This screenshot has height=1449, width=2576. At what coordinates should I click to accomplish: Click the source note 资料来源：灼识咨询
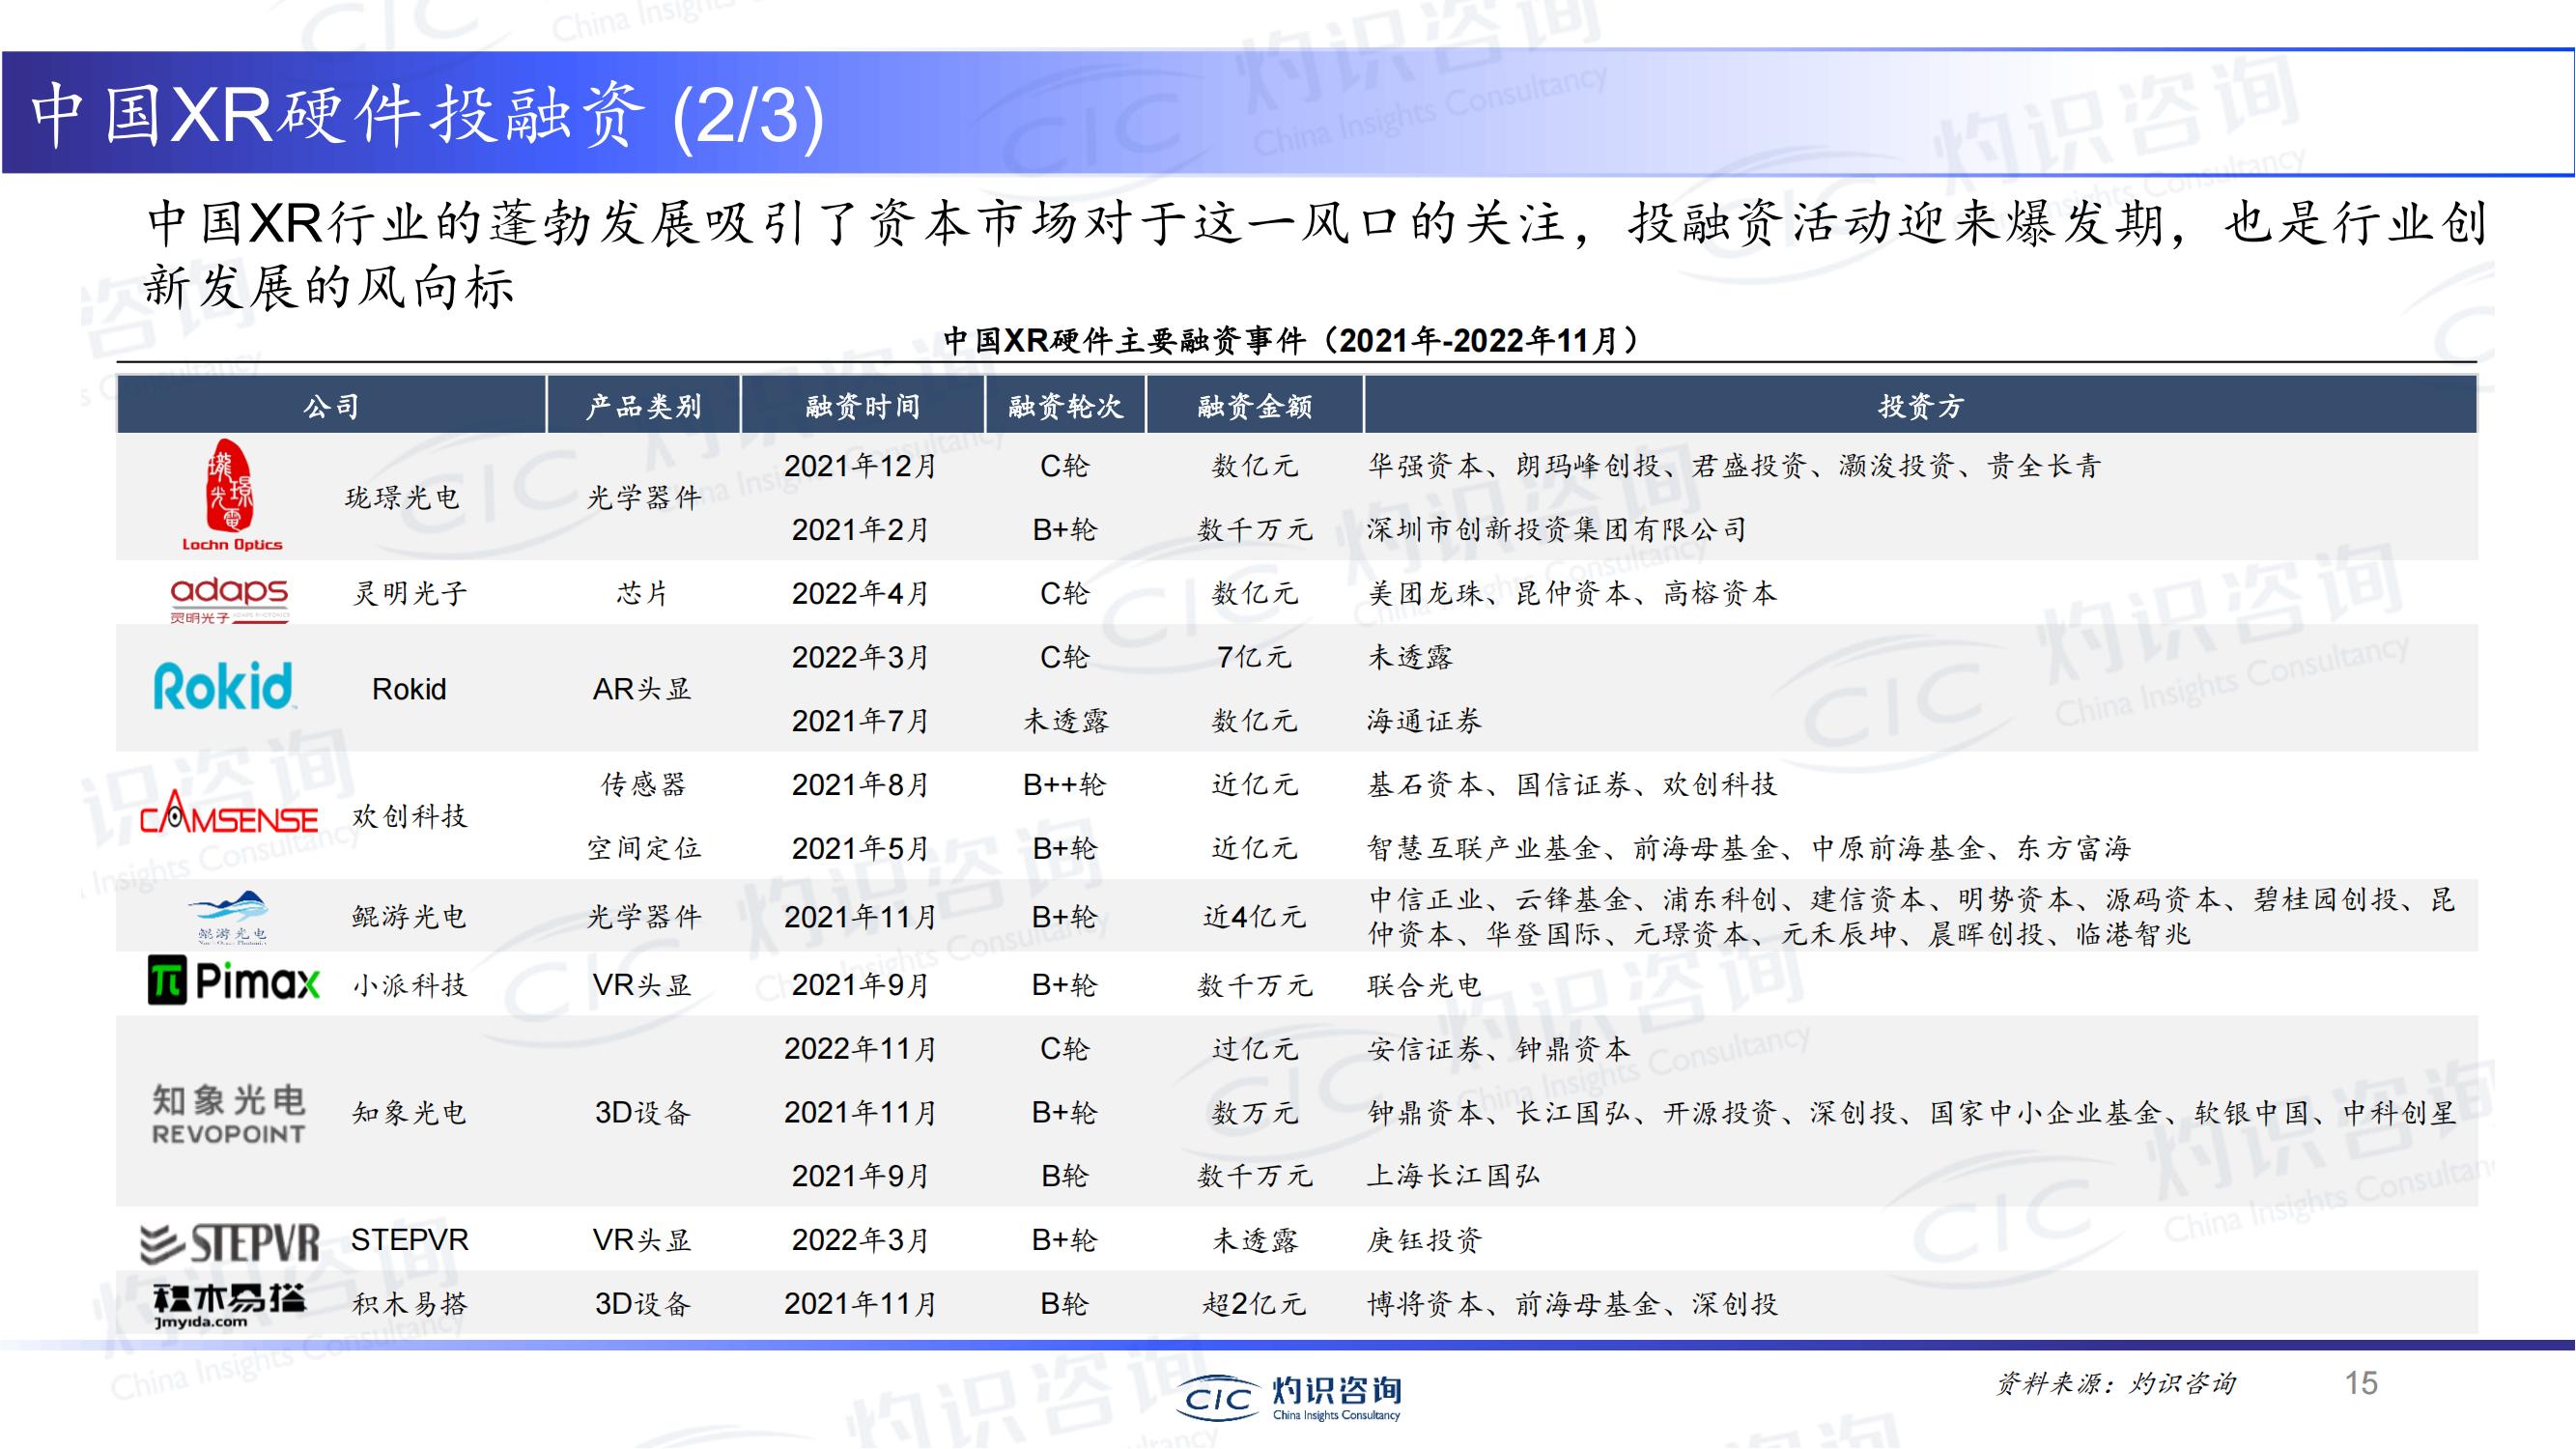[2116, 1384]
